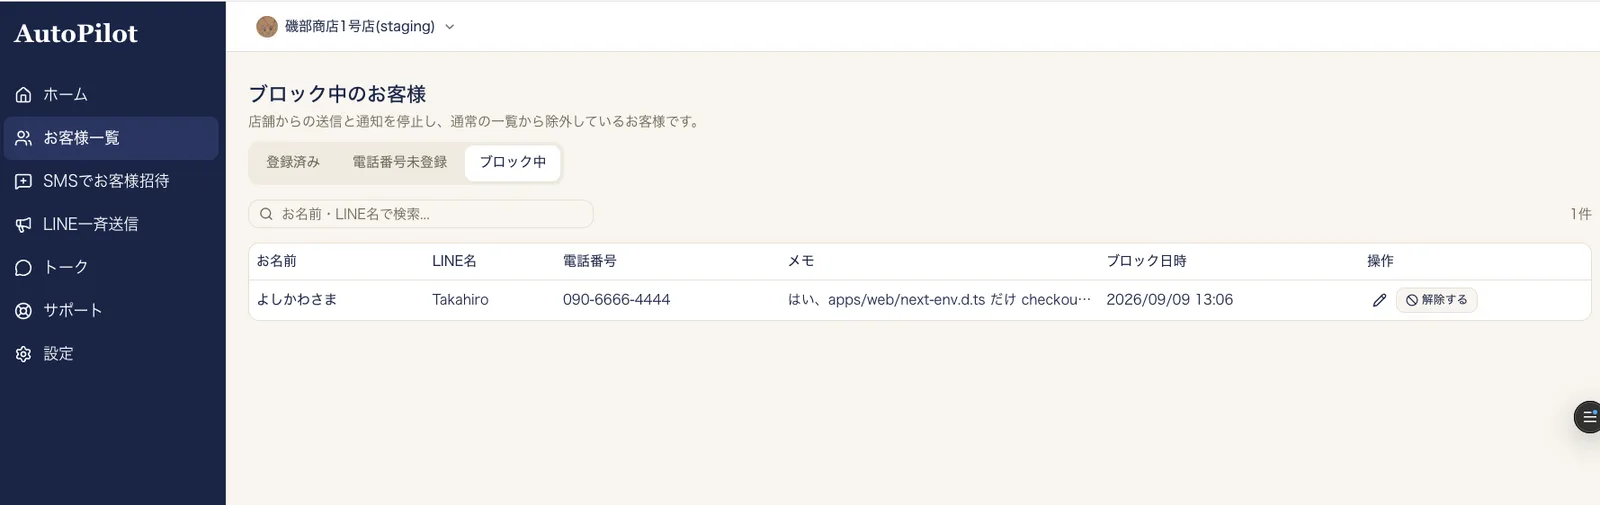Click the ブロック日時 column header
Image resolution: width=1600 pixels, height=505 pixels.
pos(1146,261)
